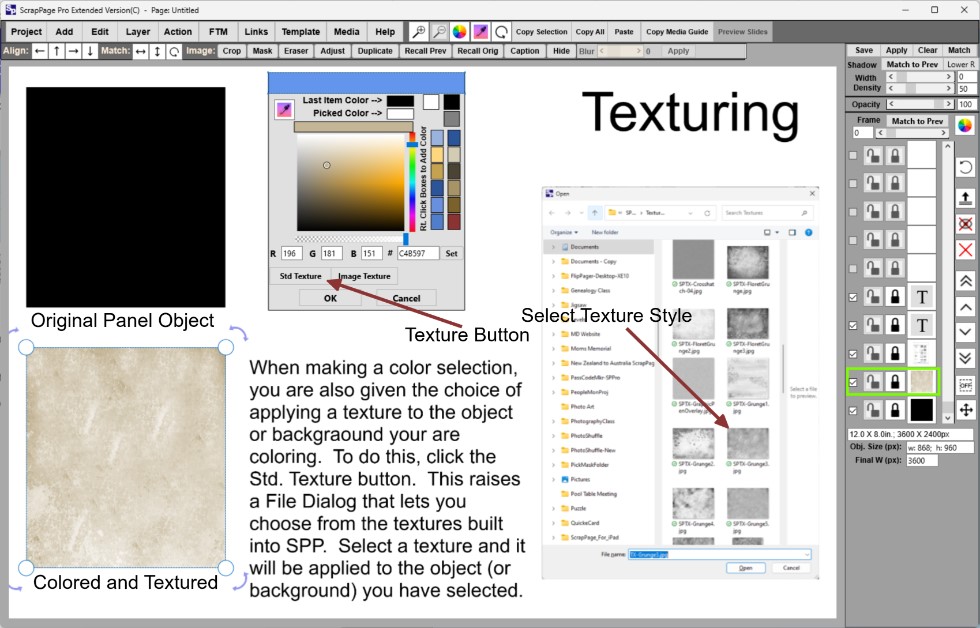Click the zoom out magnifier icon
Screen dimensions: 980x628
[439, 32]
